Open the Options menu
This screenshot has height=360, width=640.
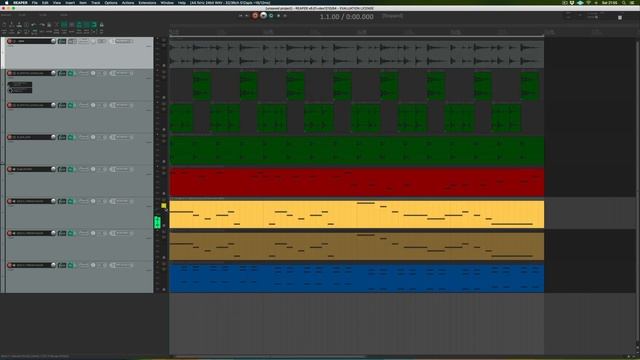pyautogui.click(x=111, y=2)
